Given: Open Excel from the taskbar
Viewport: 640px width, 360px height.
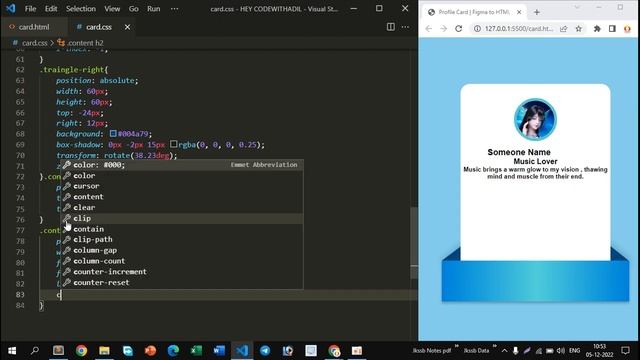Looking at the screenshot, I should coord(196,351).
